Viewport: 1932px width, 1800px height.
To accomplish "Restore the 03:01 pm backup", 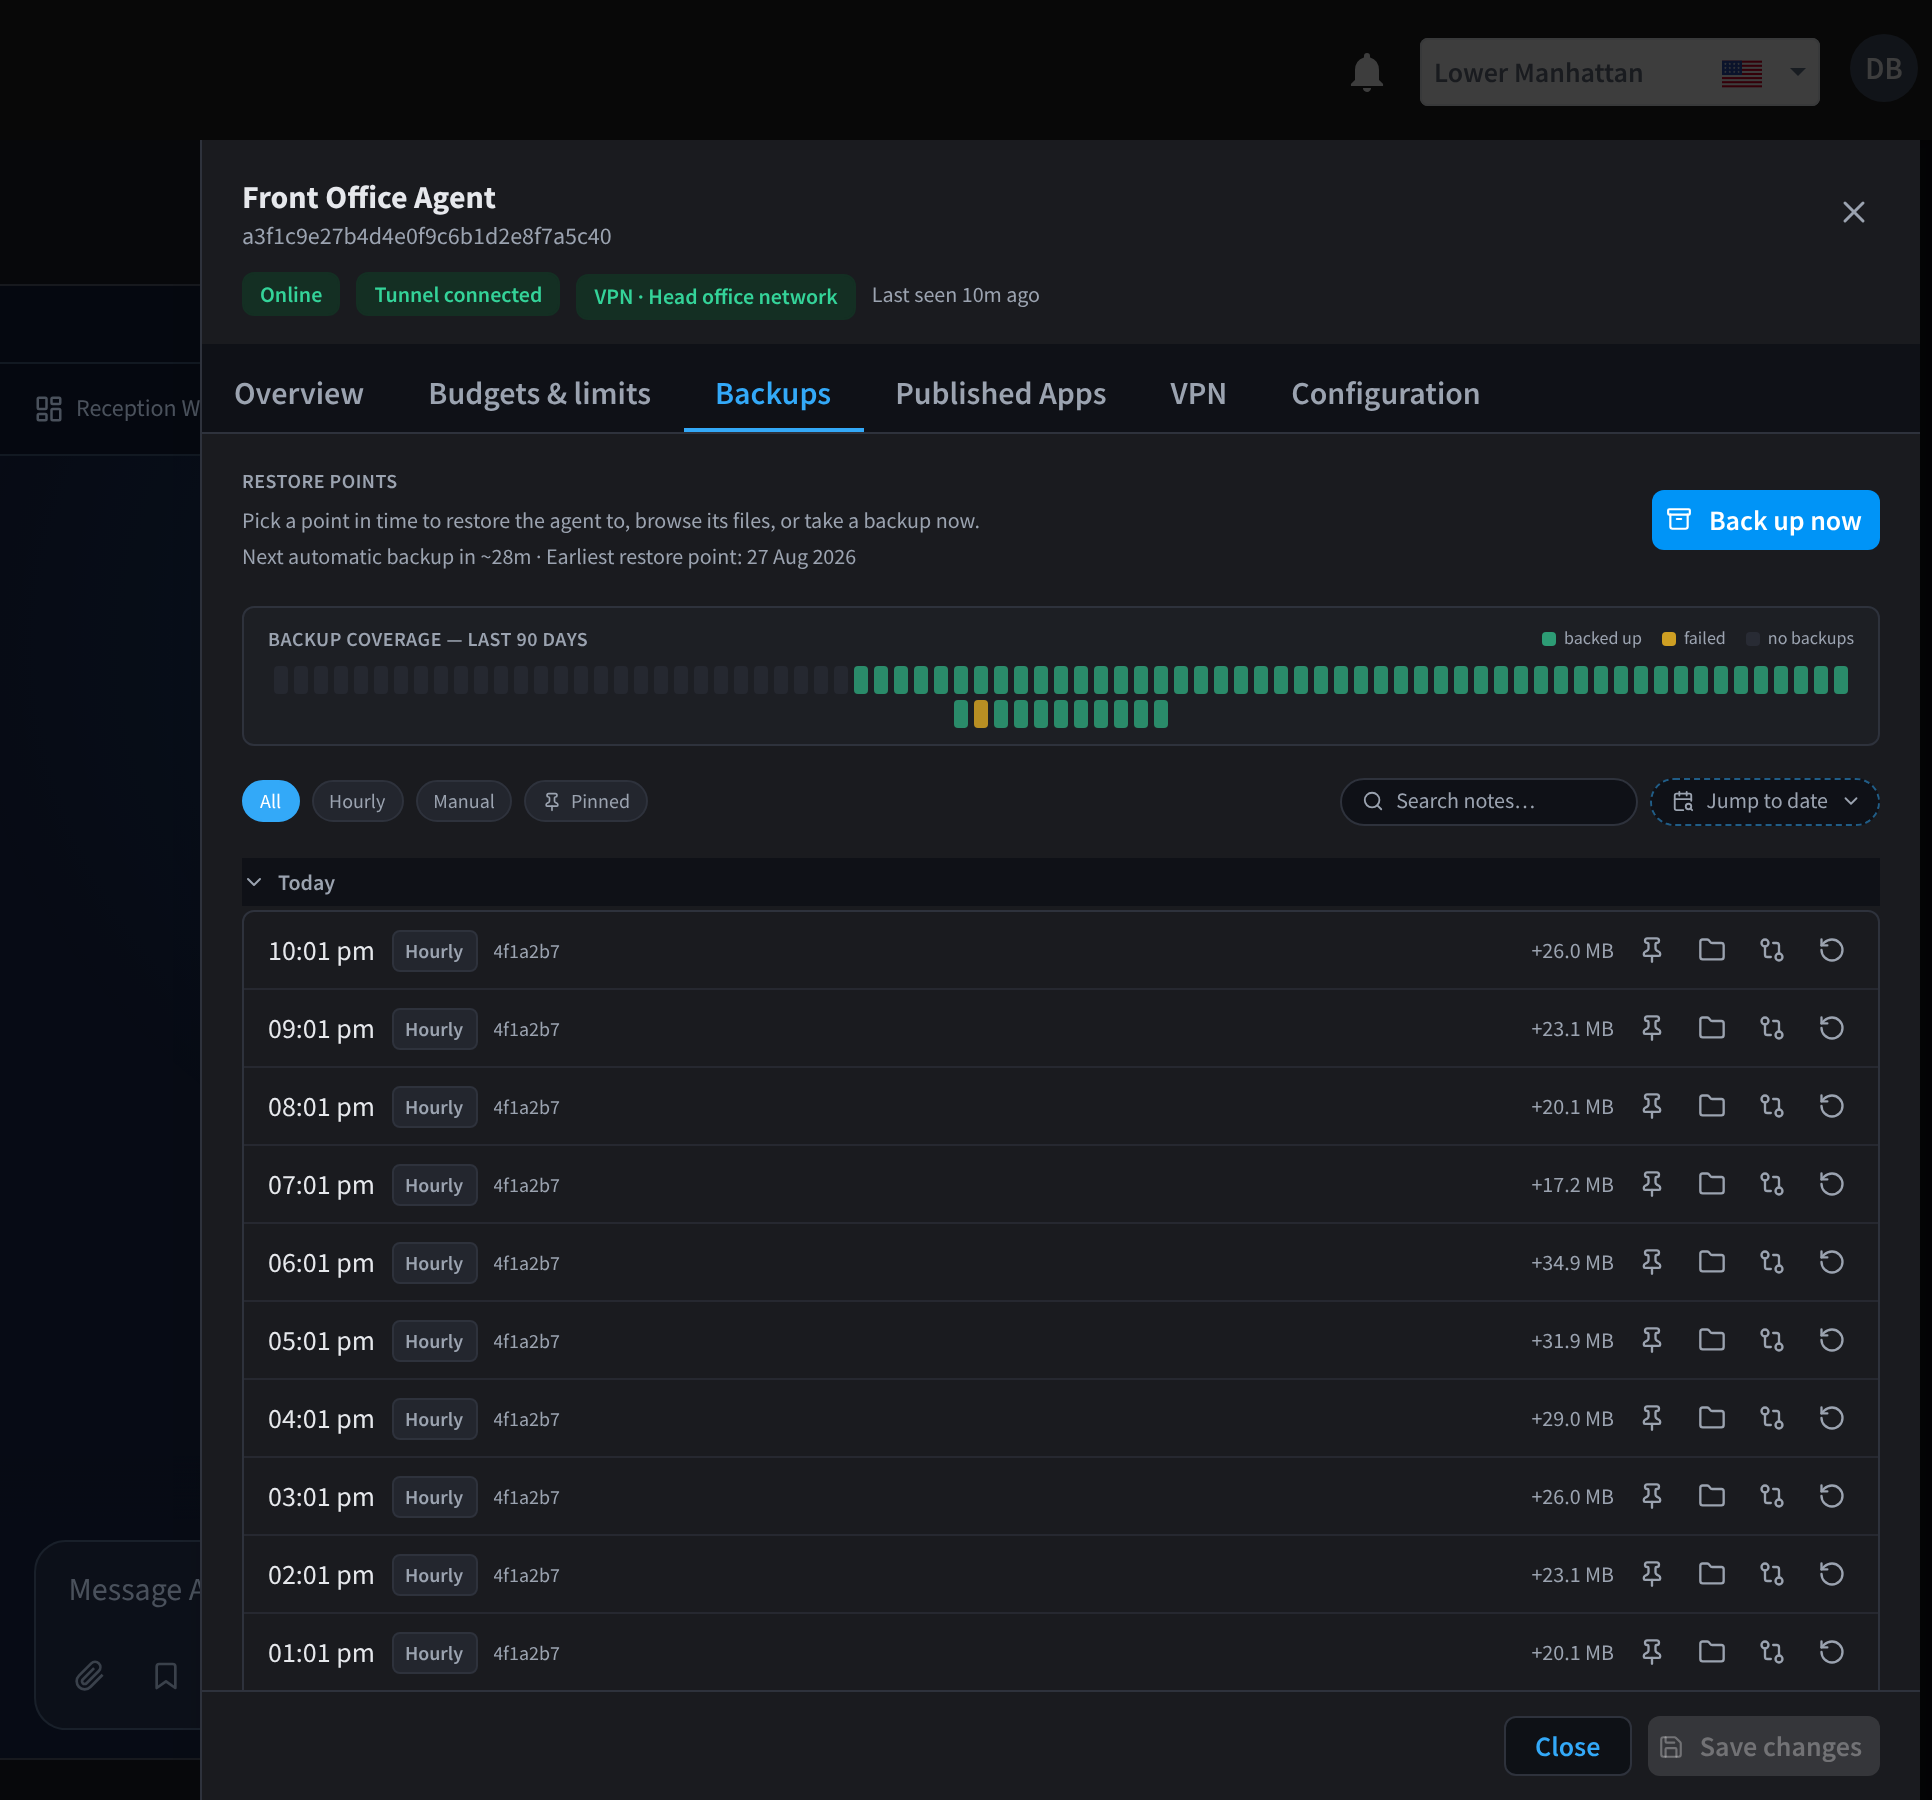I will [x=1832, y=1496].
